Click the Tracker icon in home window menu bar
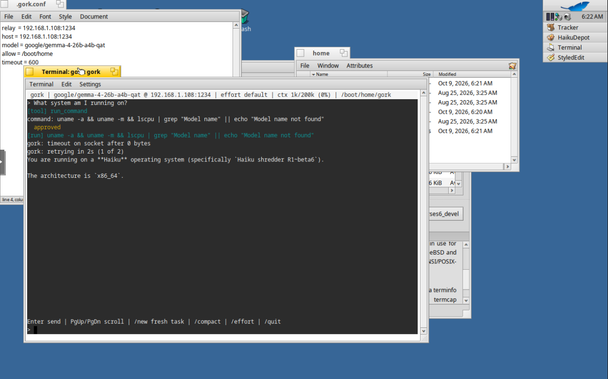The image size is (608, 379). pos(512,66)
